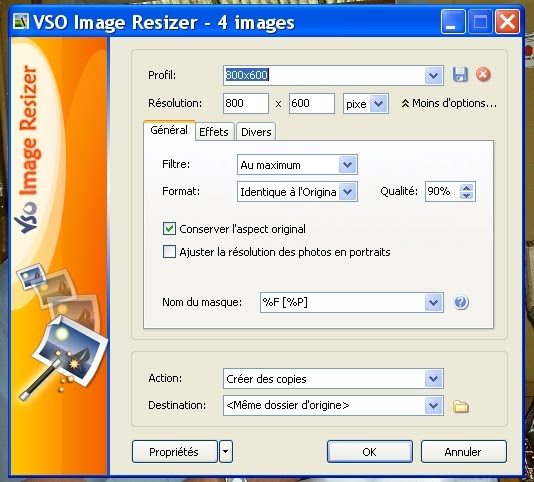Increase Qualité with up arrow
This screenshot has height=482, width=534.
point(467,188)
